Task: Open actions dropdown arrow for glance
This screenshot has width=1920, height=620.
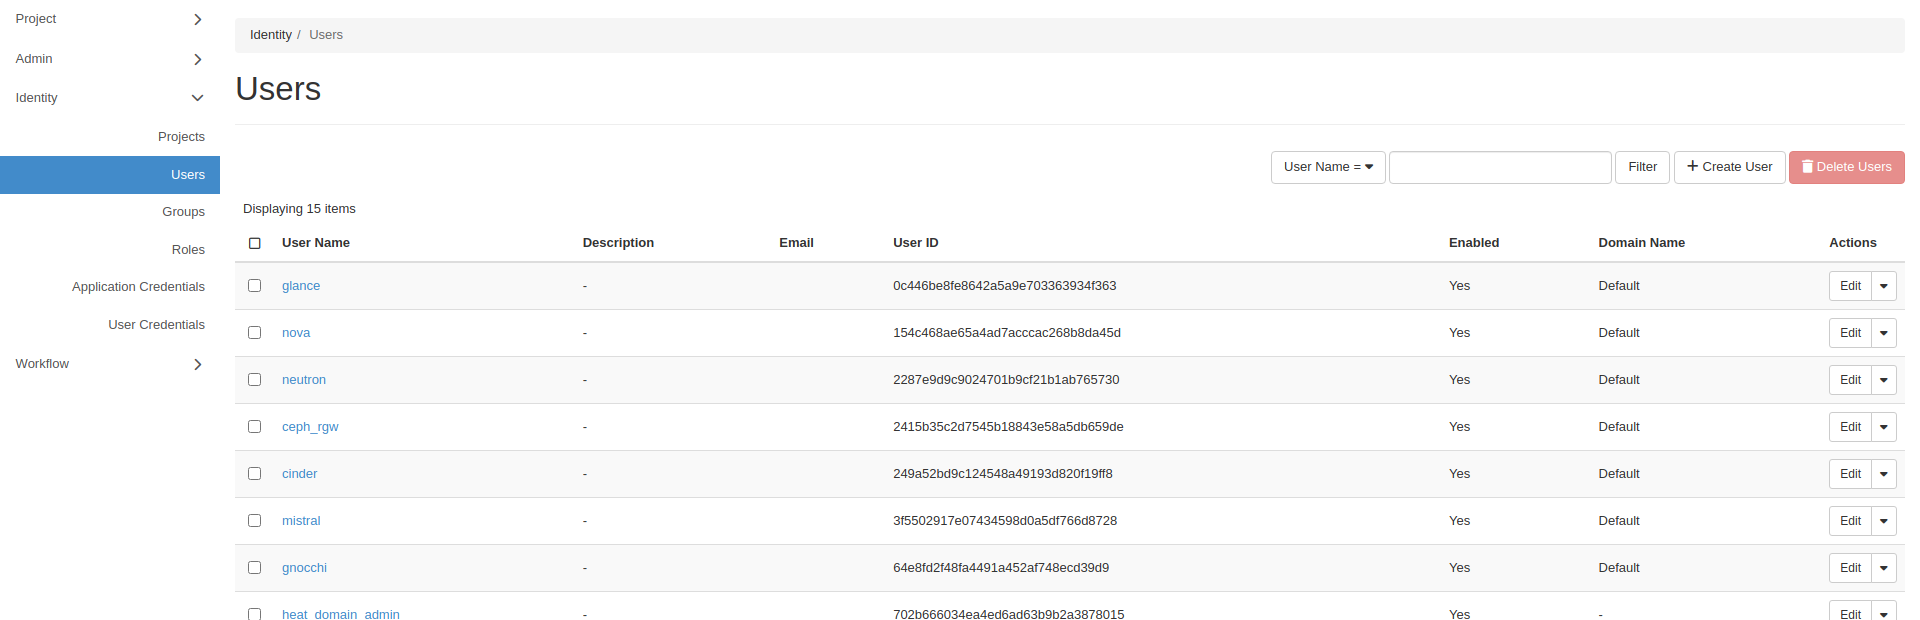Action: click(x=1884, y=286)
